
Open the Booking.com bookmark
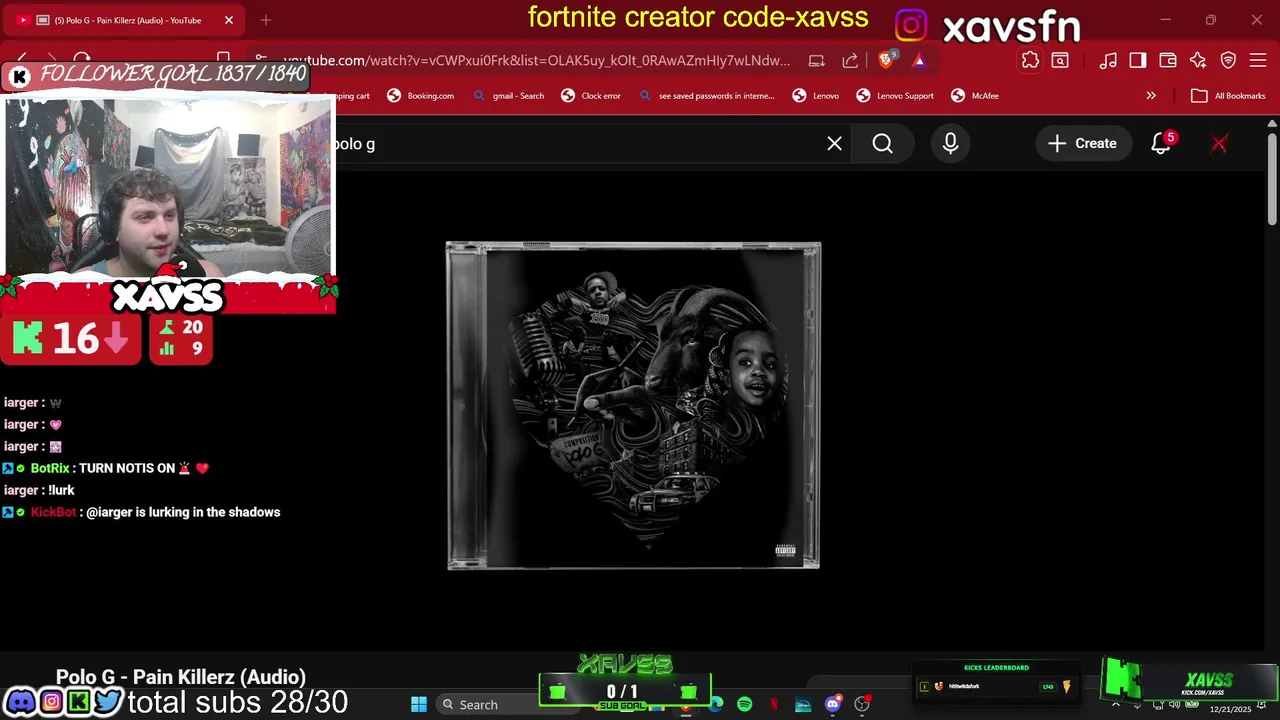tap(421, 96)
